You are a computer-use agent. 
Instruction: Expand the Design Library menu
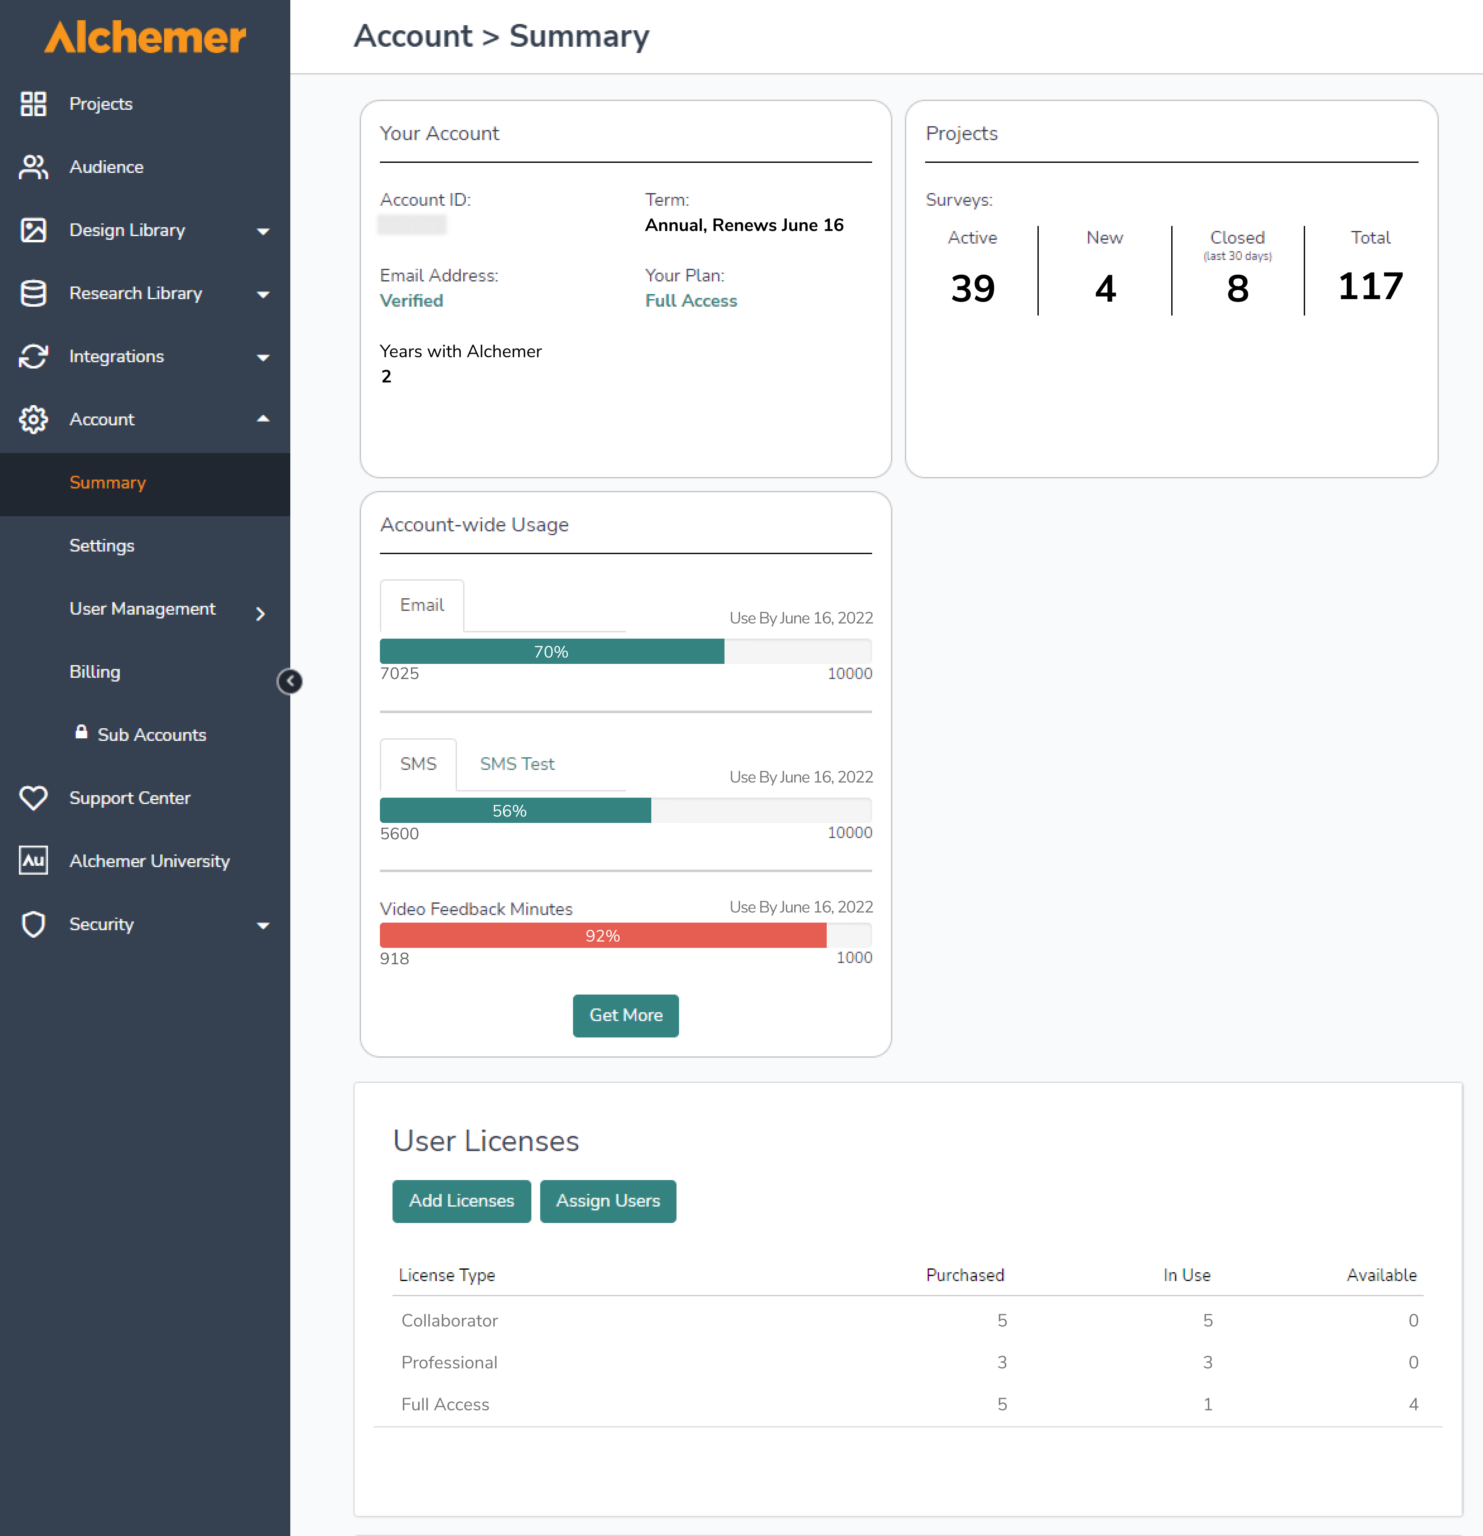(x=263, y=230)
